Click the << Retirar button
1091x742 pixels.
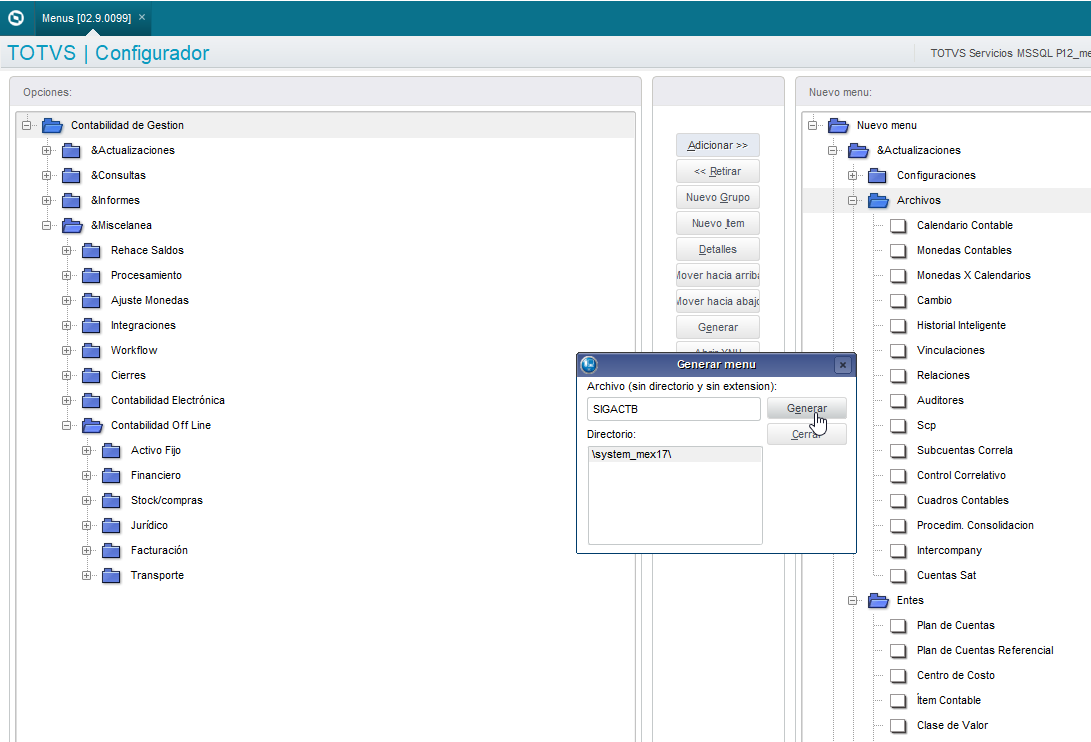click(x=717, y=171)
